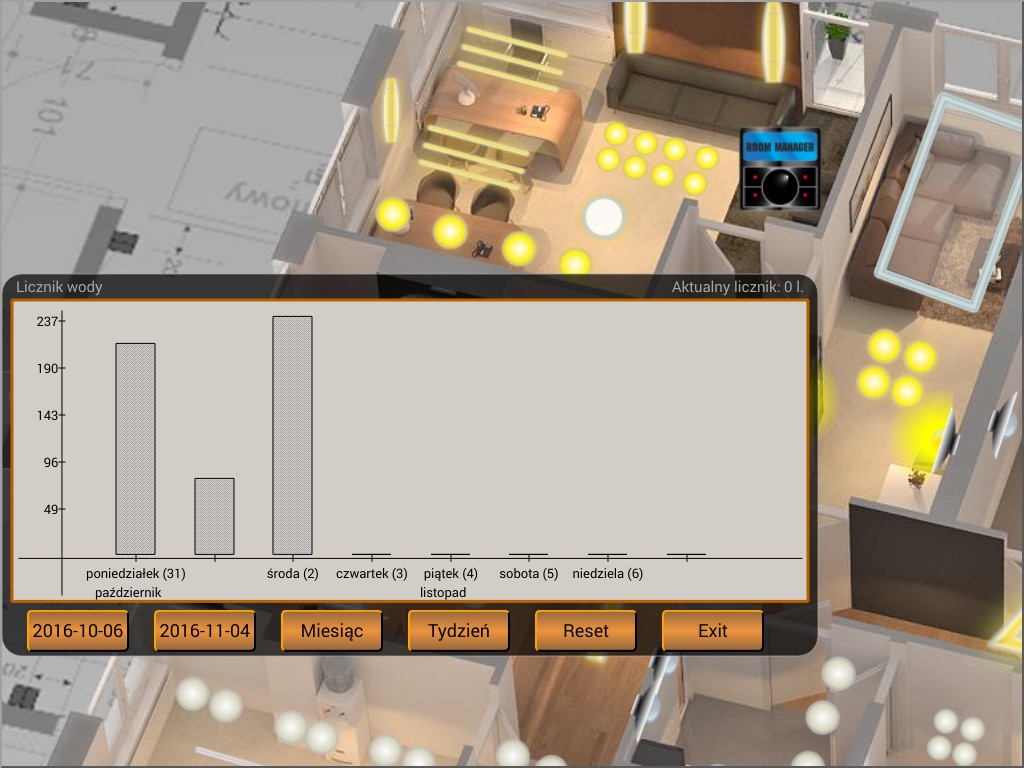Toggle the yellow lamp at the table's left end

coord(392,214)
